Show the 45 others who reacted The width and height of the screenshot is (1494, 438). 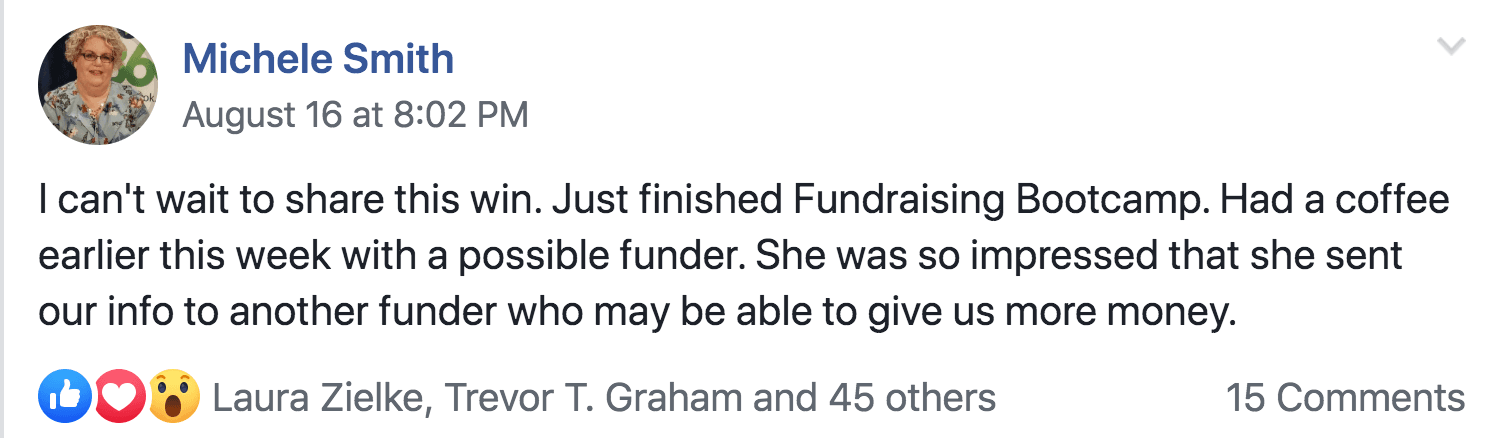(912, 398)
